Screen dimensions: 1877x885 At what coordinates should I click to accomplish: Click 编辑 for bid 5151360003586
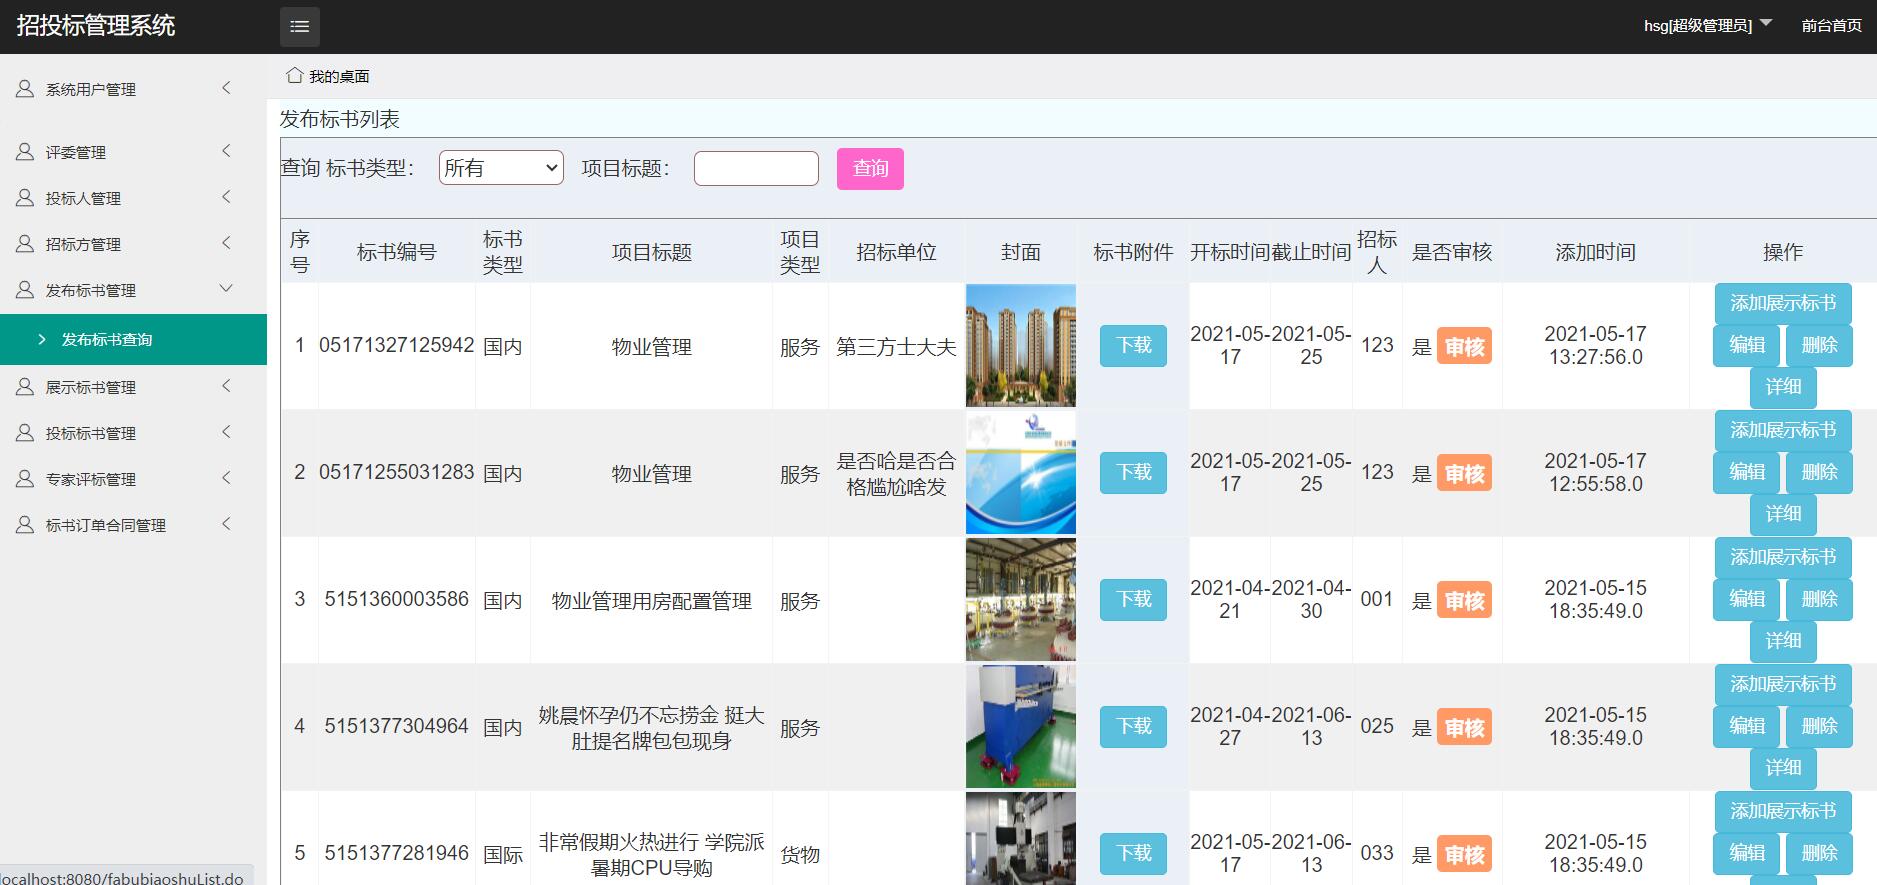(1746, 599)
